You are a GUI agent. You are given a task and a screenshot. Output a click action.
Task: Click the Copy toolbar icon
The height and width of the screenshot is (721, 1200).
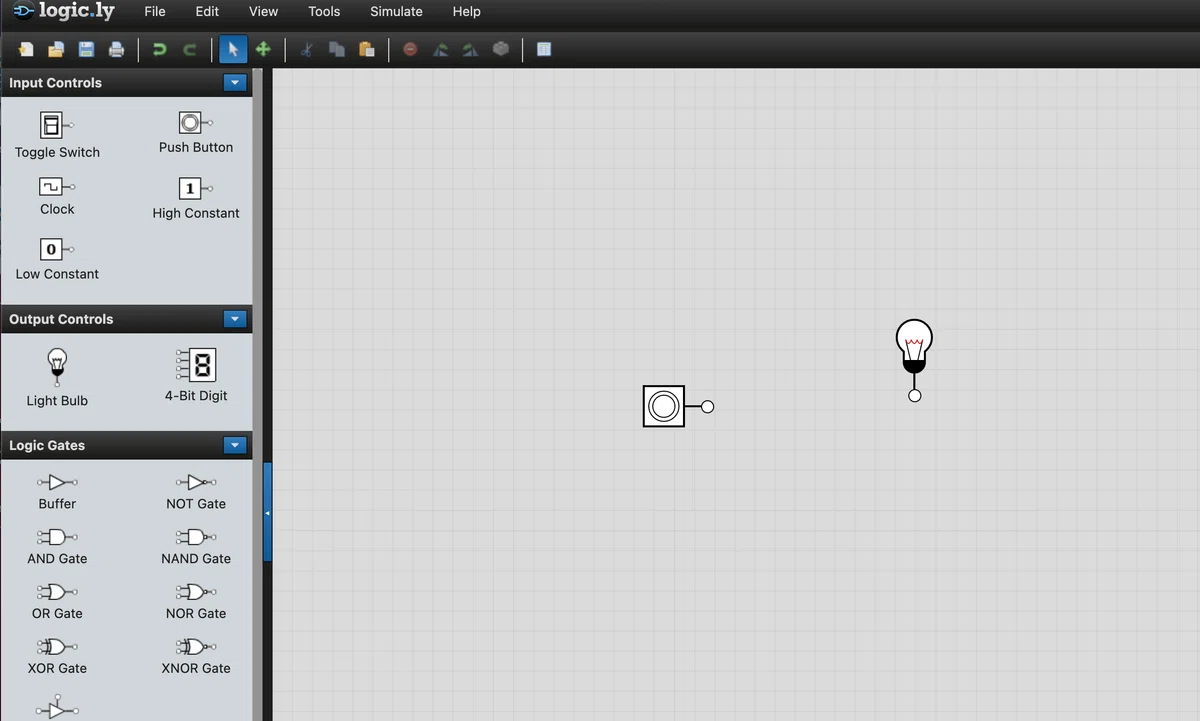coord(337,49)
